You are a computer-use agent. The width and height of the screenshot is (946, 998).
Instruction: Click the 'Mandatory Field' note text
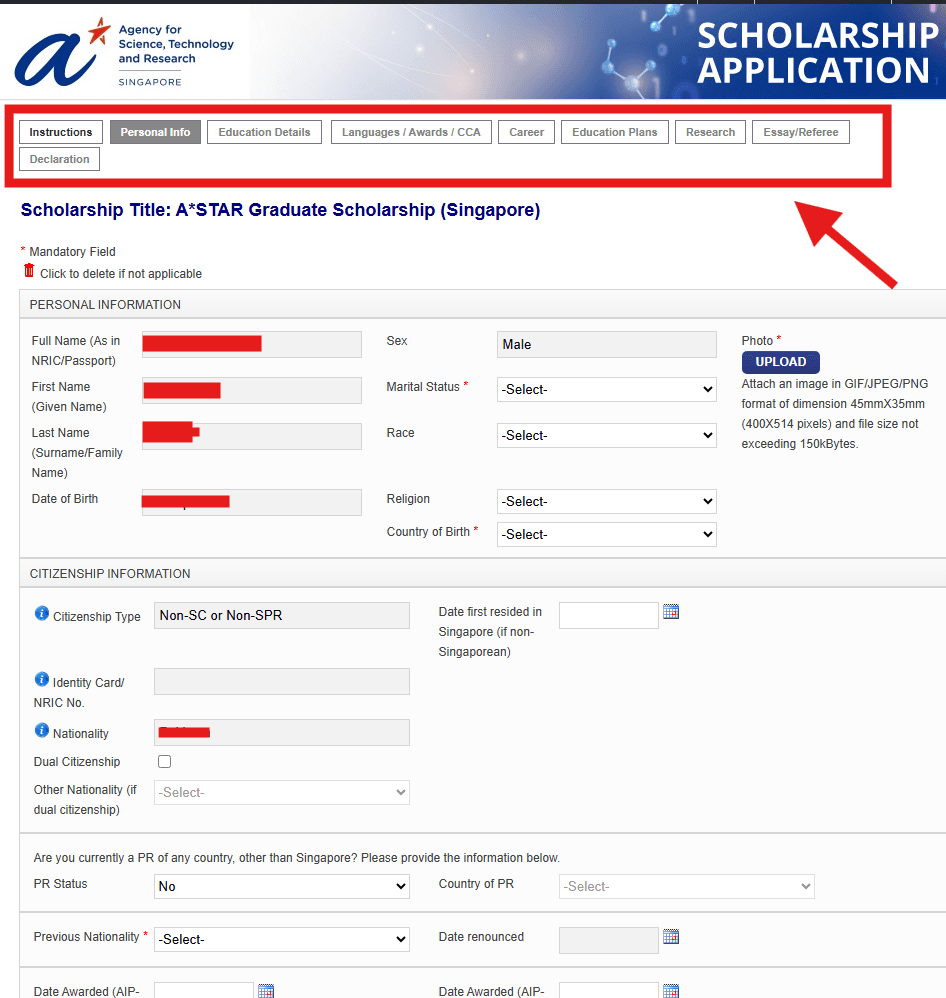point(73,251)
